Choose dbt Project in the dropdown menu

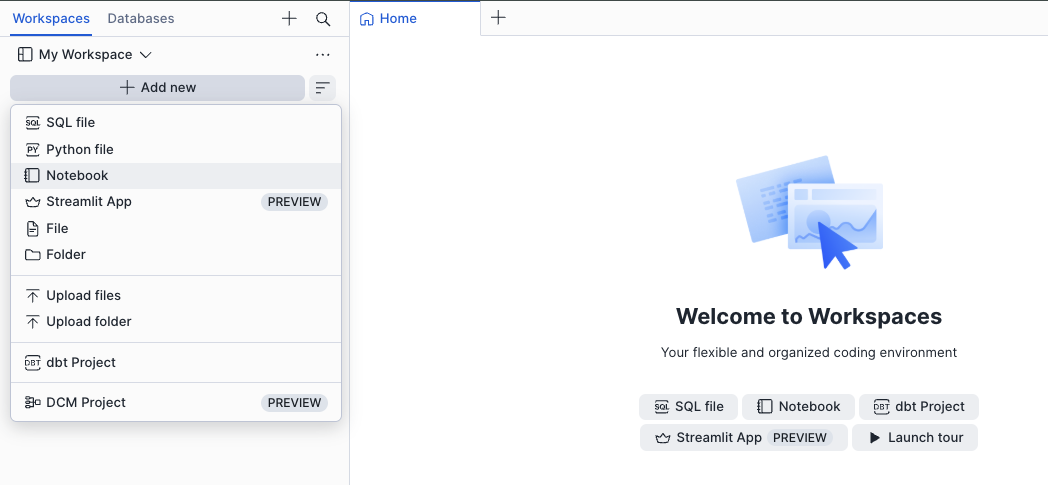176,363
